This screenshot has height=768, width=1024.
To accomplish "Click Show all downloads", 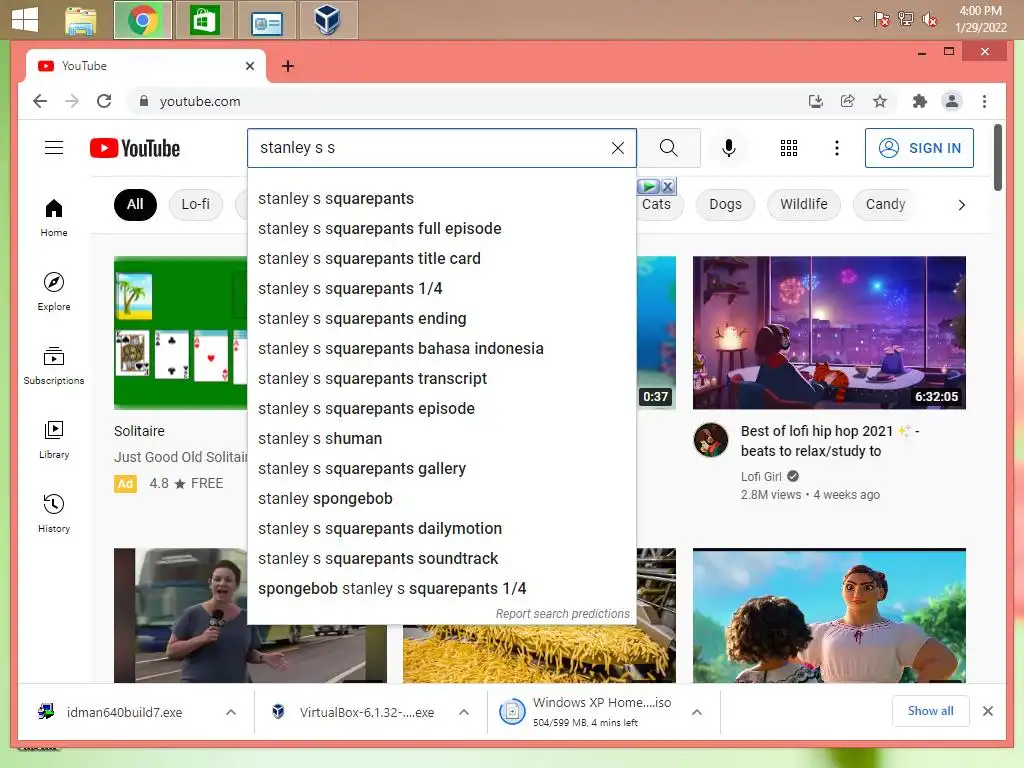I will pyautogui.click(x=930, y=711).
